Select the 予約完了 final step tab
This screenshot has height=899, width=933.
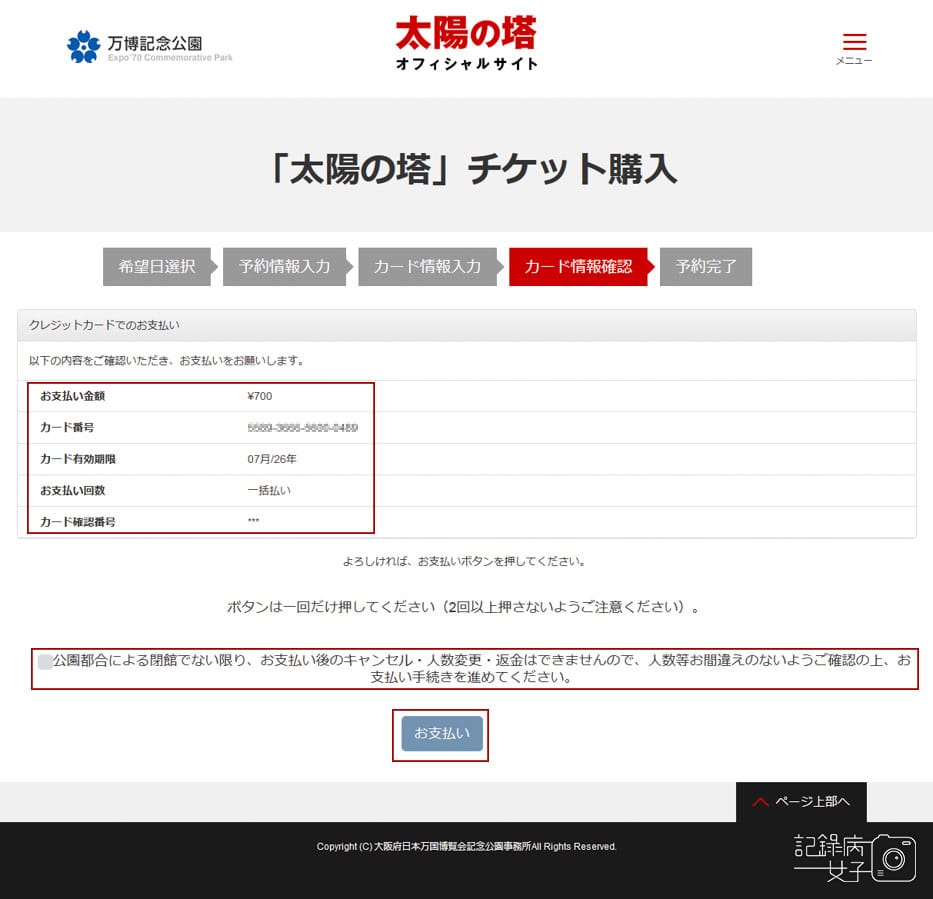point(705,267)
